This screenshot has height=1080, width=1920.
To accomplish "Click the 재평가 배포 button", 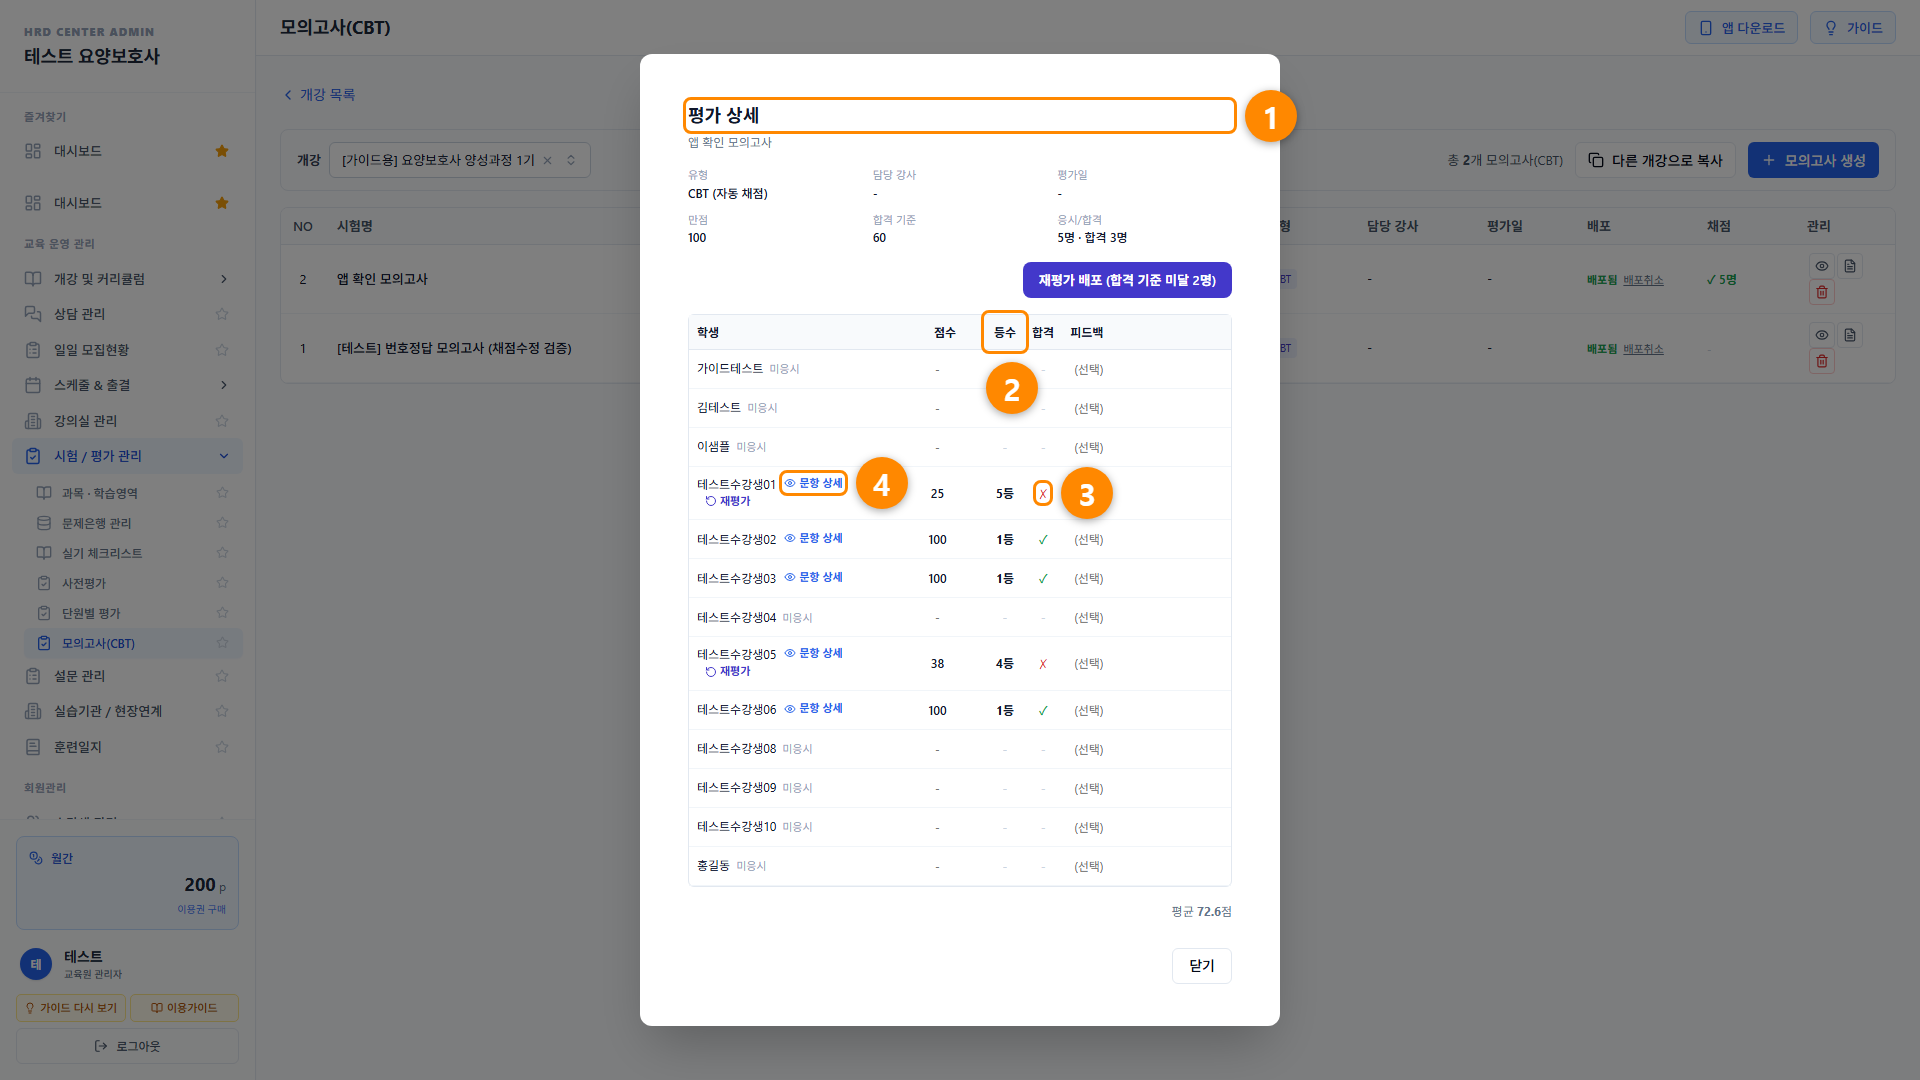I will pos(1127,280).
